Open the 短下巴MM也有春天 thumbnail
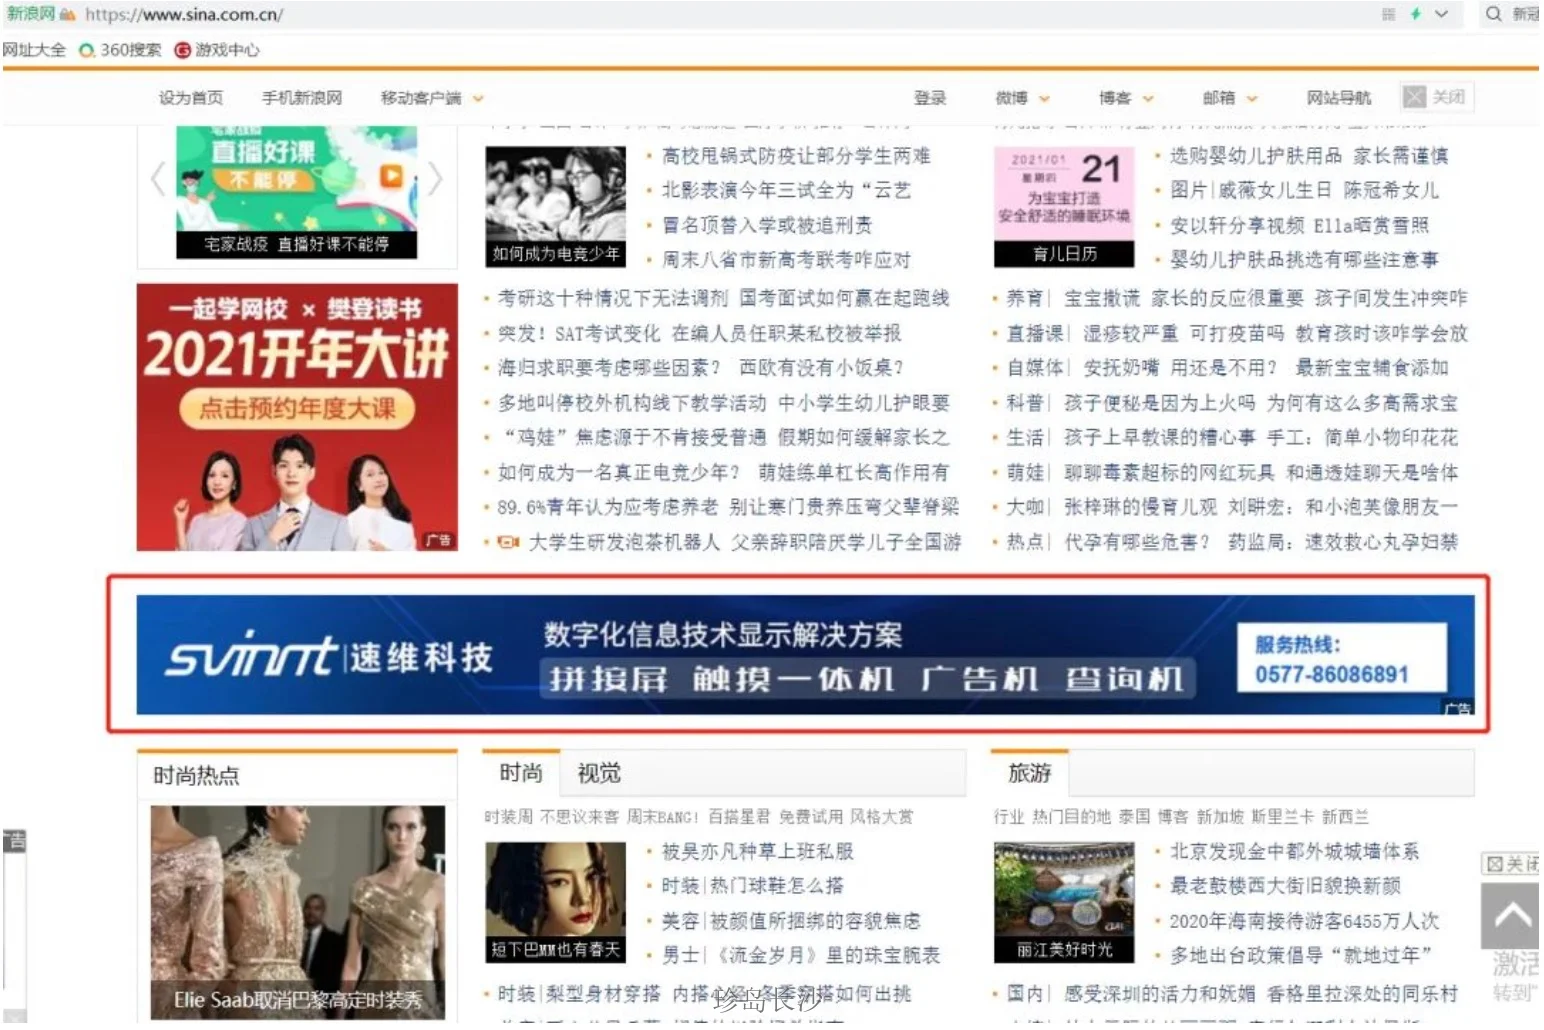 pos(555,902)
